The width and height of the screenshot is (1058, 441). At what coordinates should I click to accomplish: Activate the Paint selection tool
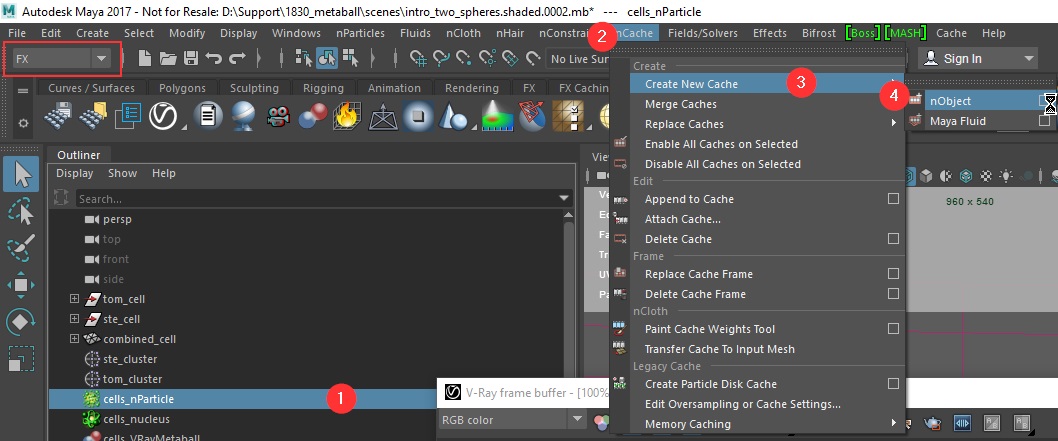[21, 247]
